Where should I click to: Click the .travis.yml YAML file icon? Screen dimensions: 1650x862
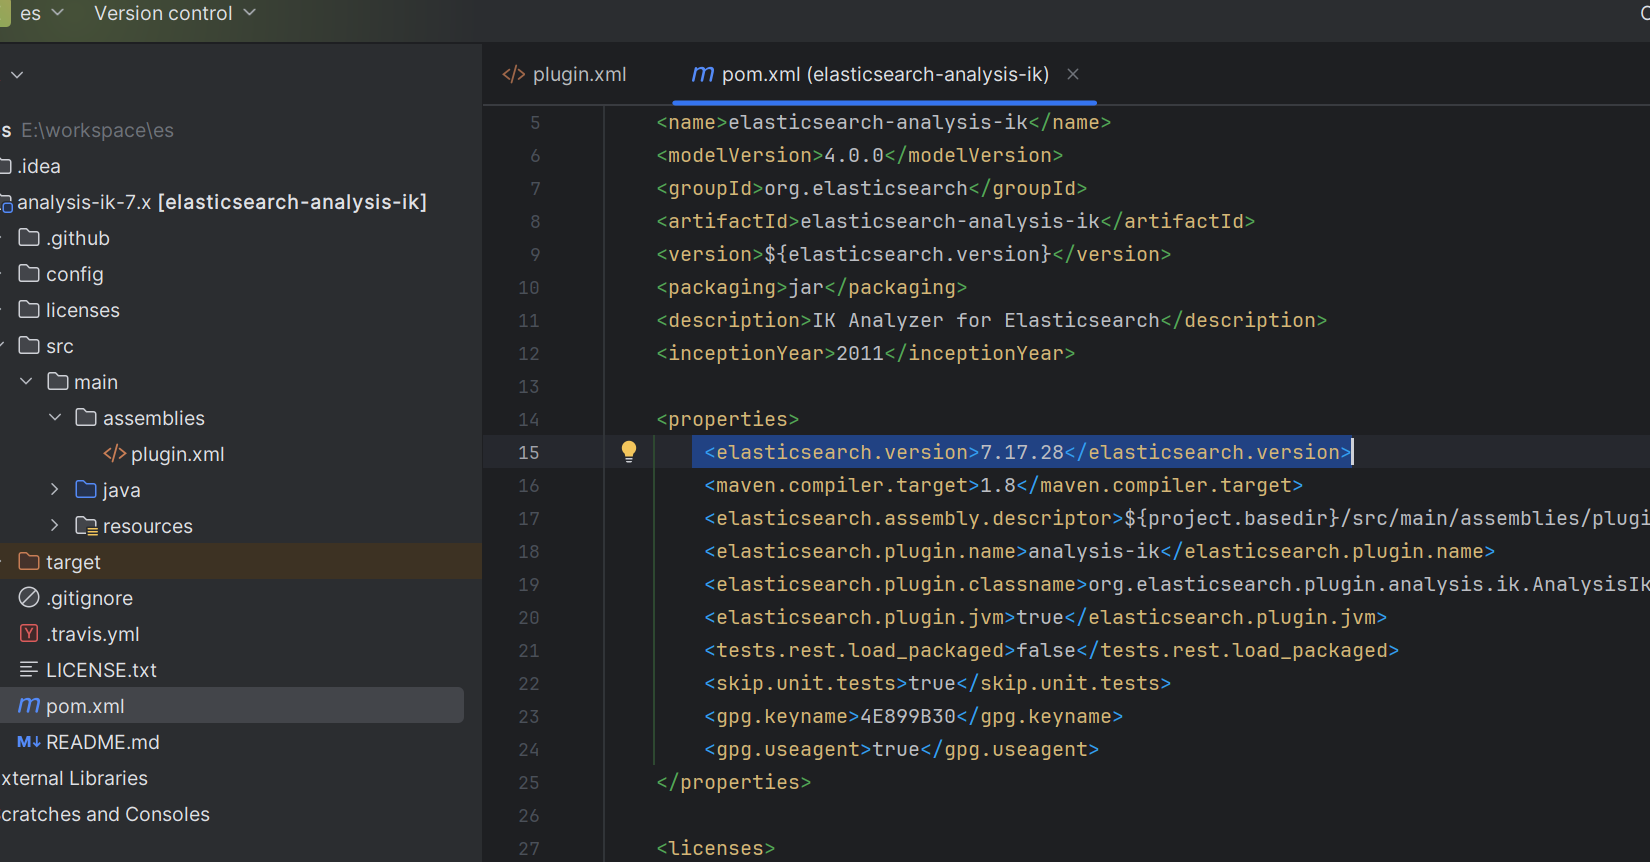click(x=29, y=634)
